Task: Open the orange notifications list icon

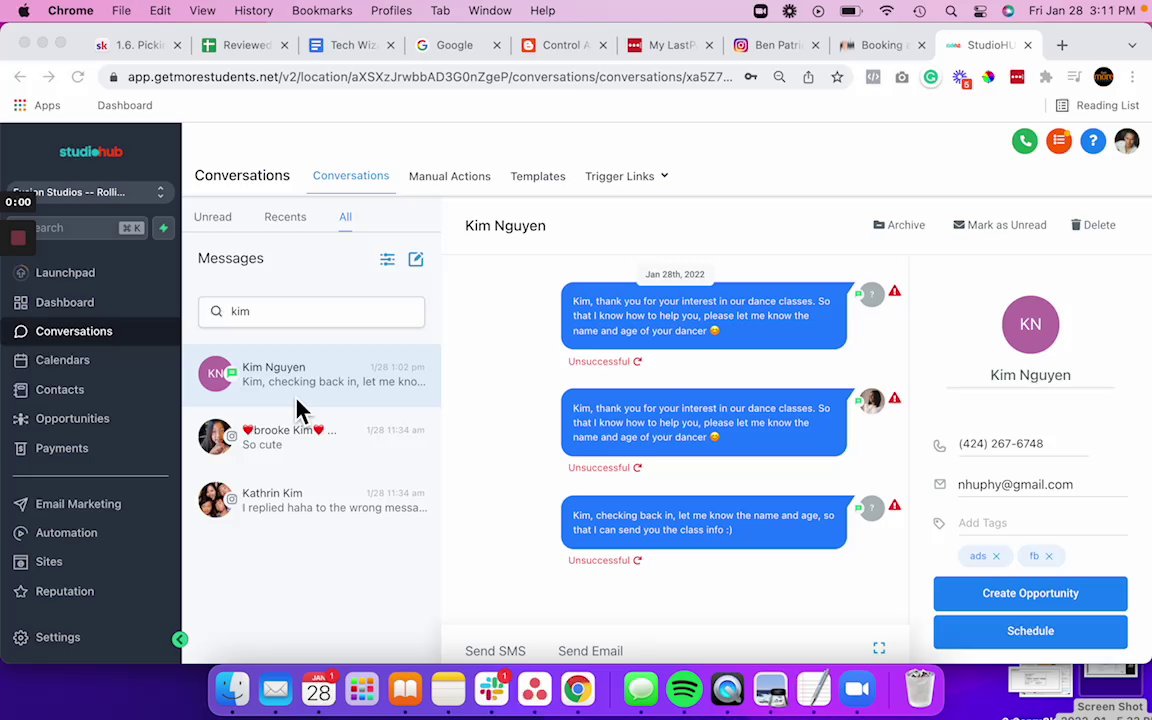Action: coord(1059,141)
